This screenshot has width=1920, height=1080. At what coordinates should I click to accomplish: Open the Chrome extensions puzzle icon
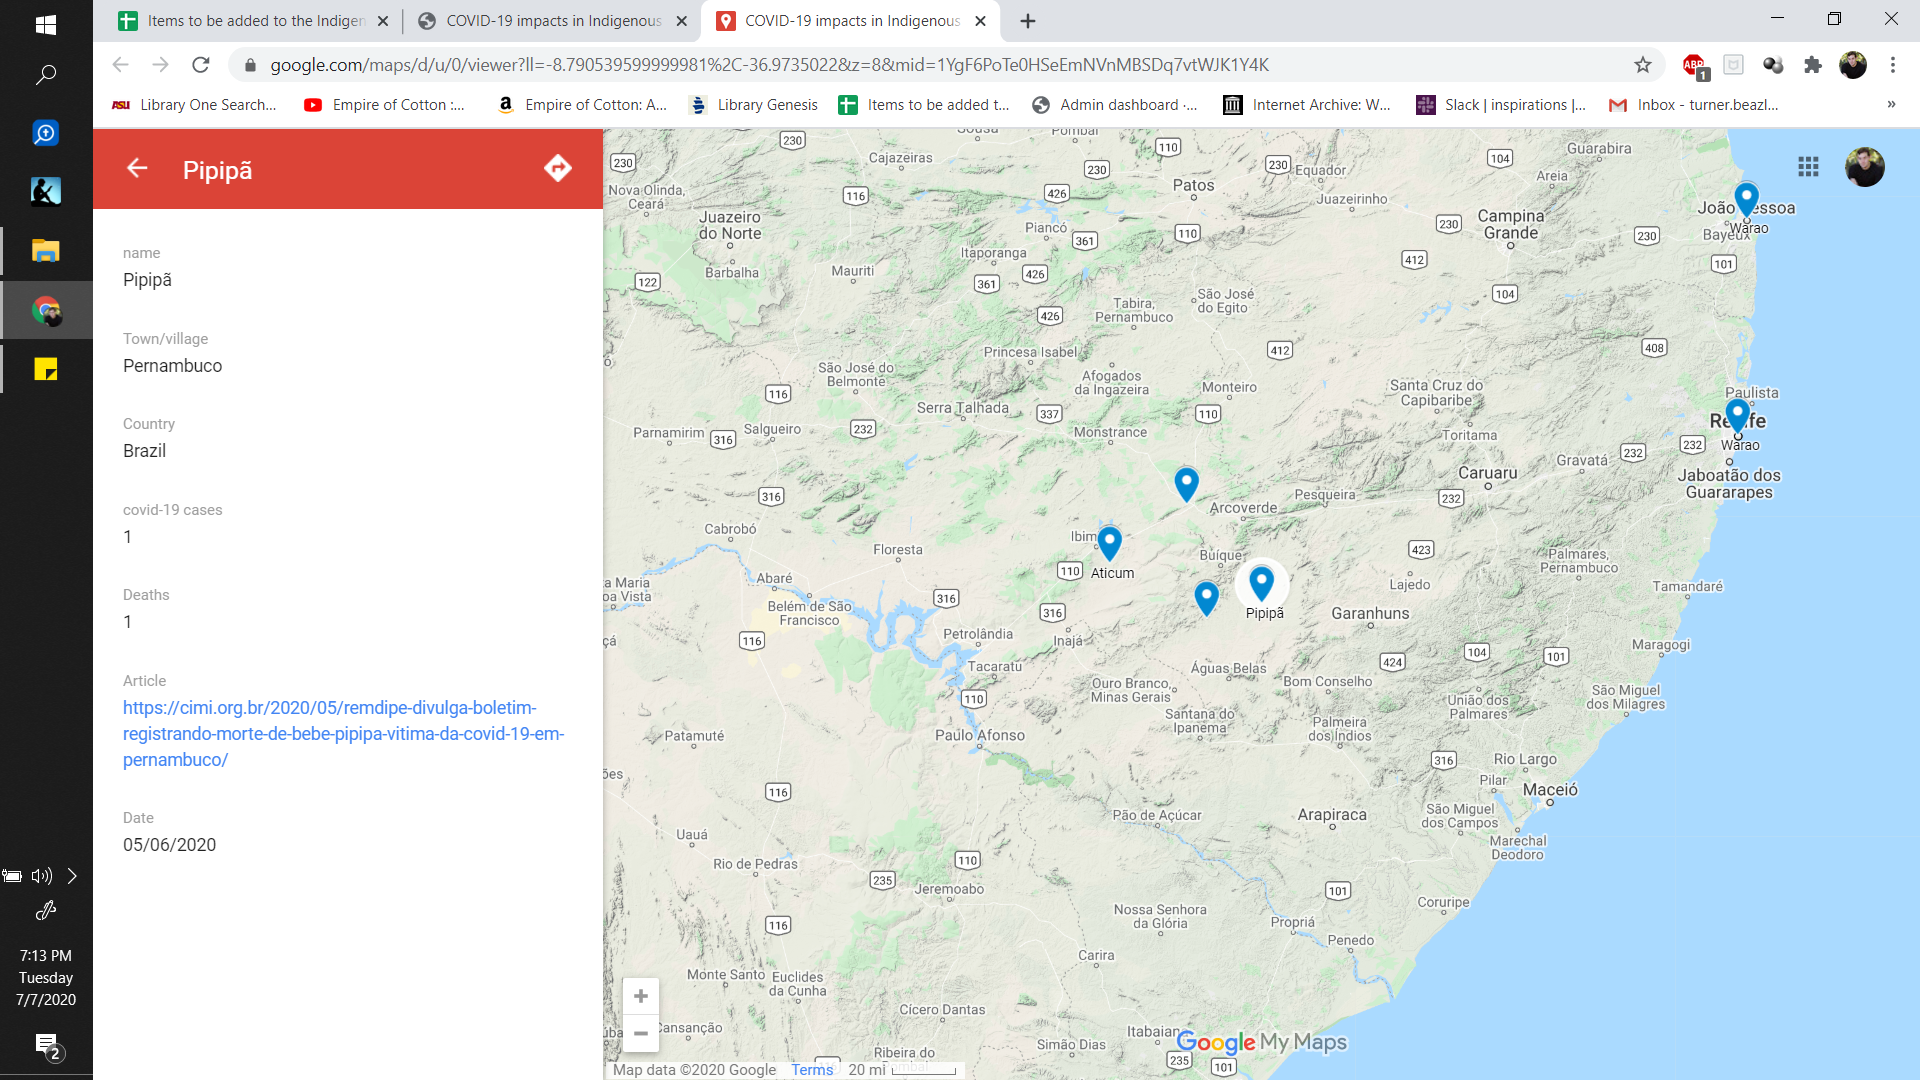[x=1812, y=65]
